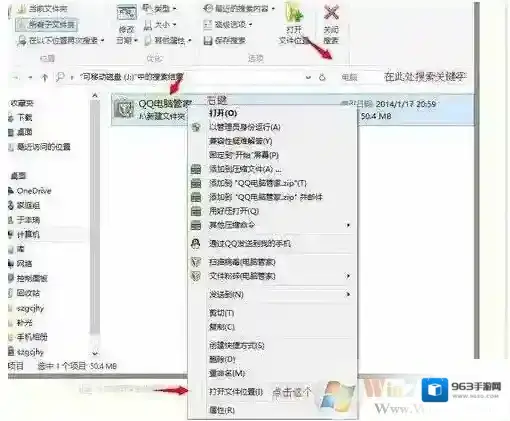
Task: Click 关闭搜索 (close search) X icon
Action: click(x=331, y=13)
